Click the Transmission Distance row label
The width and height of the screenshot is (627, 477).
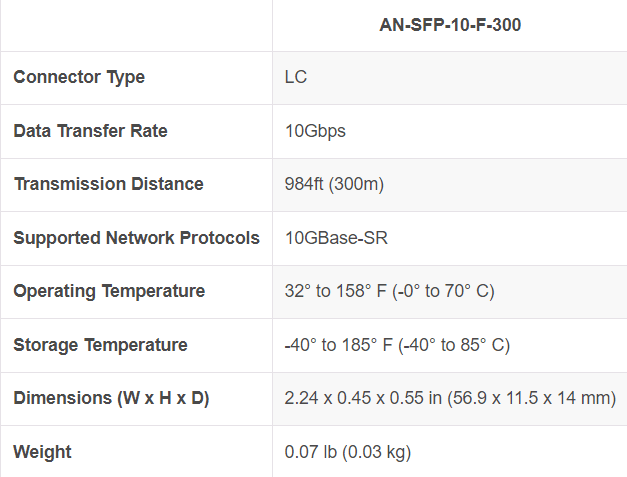click(x=108, y=184)
